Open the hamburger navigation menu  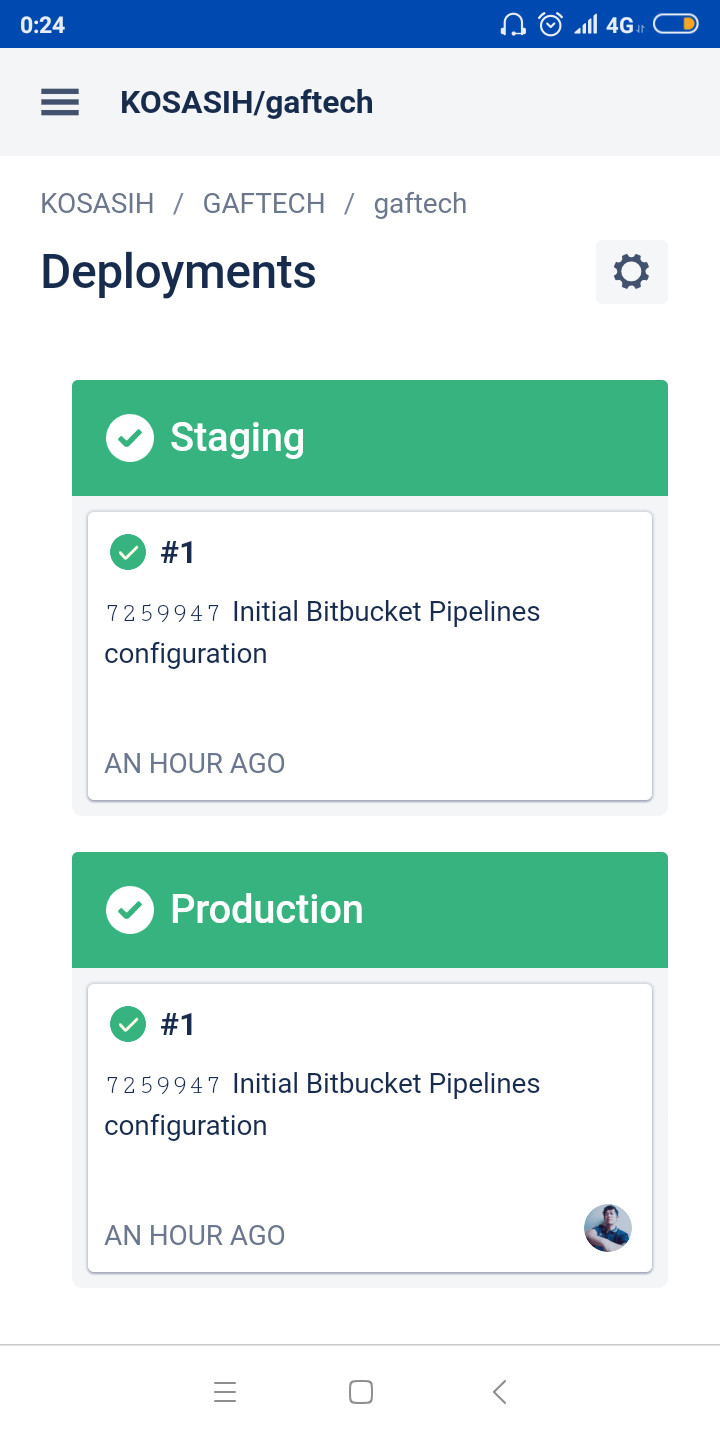pyautogui.click(x=60, y=102)
